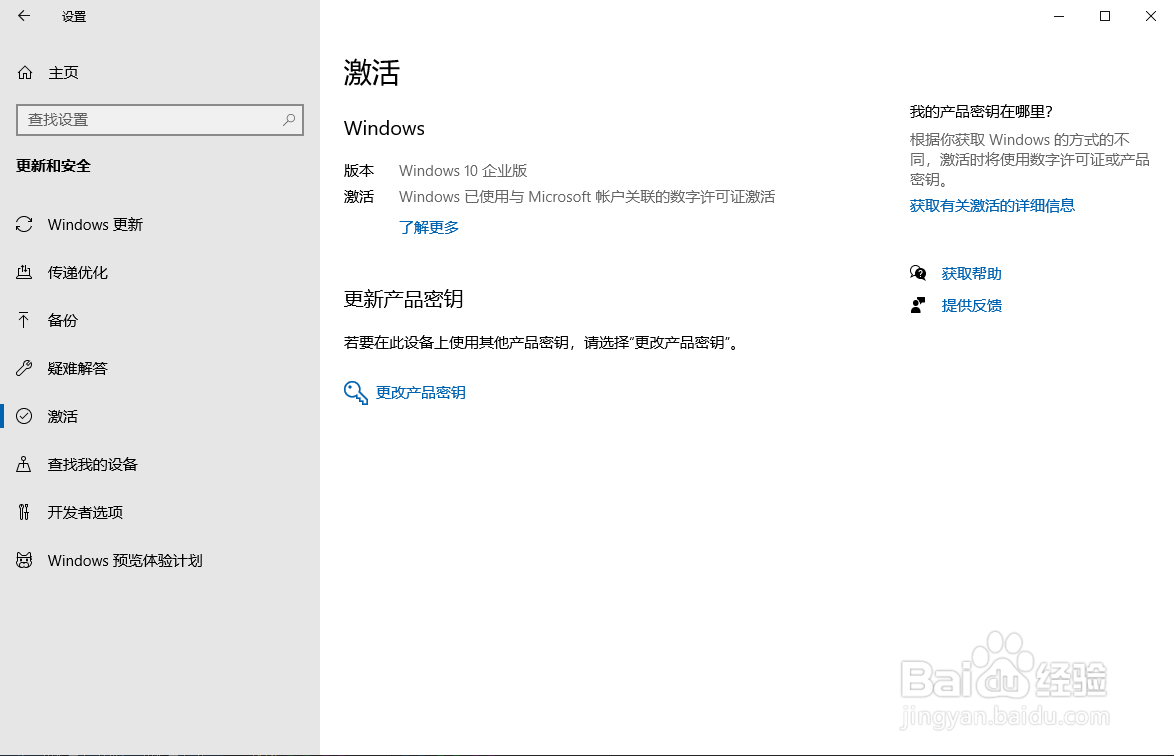The width and height of the screenshot is (1174, 756).
Task: Click the 查找我的设备 person icon
Action: point(24,464)
